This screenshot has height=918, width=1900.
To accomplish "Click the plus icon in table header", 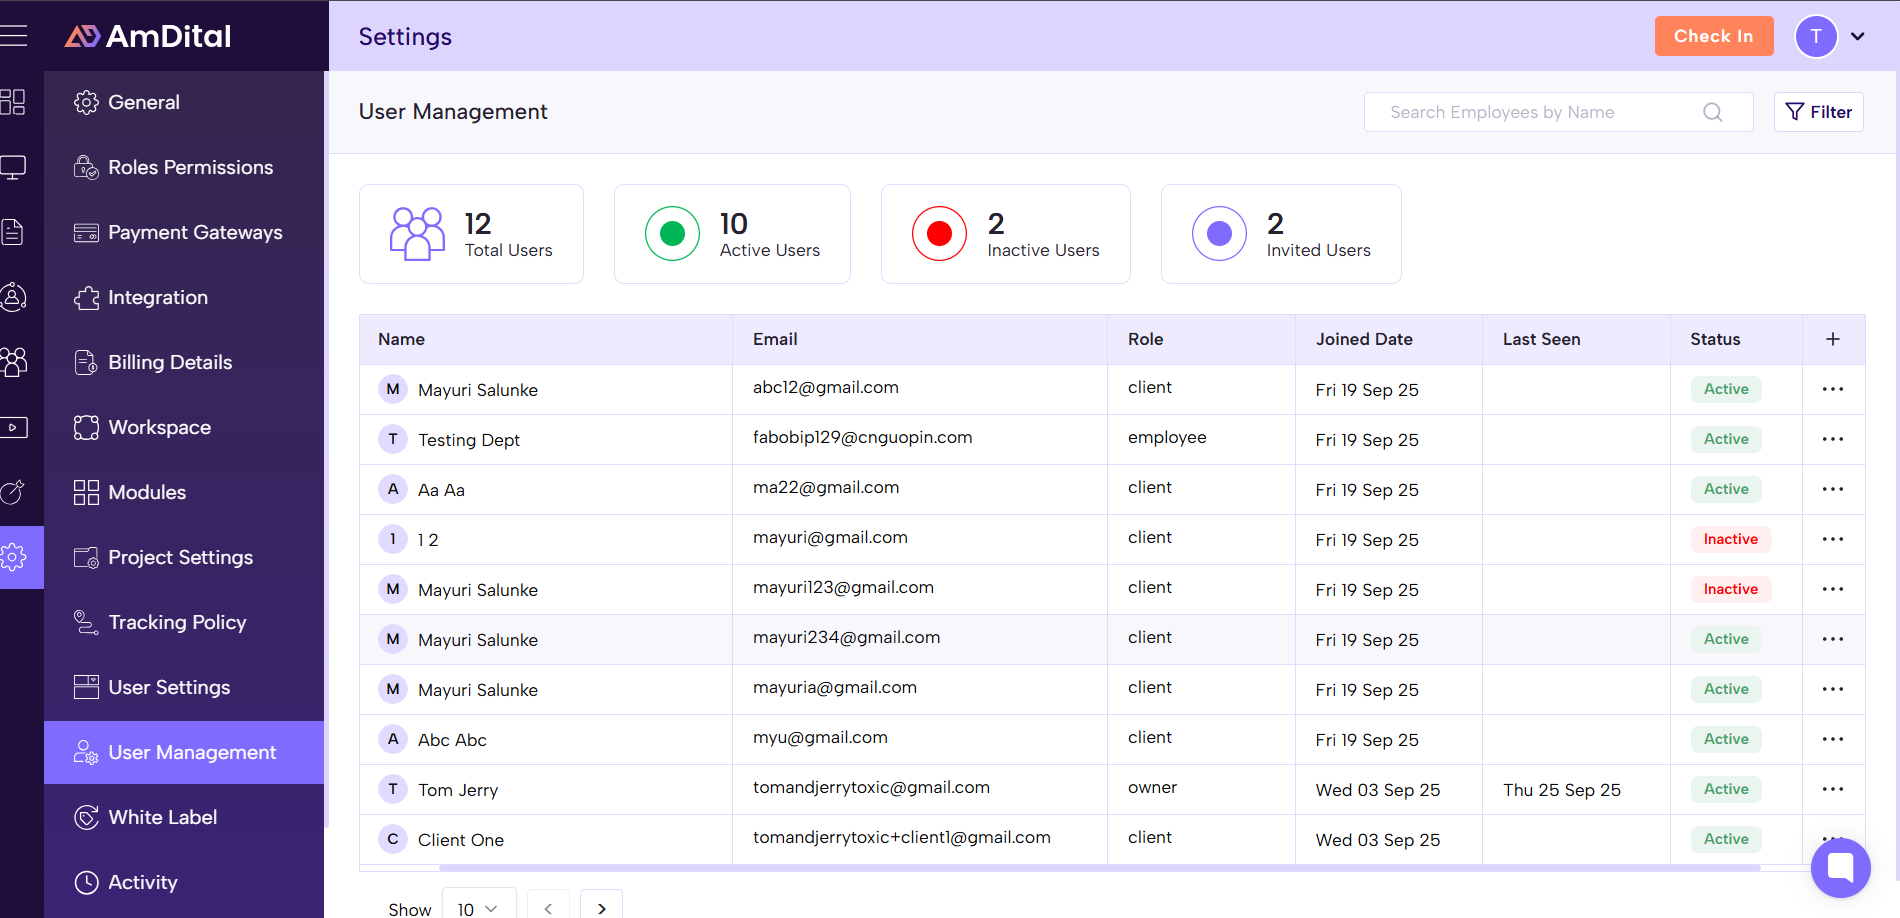I will [x=1832, y=339].
